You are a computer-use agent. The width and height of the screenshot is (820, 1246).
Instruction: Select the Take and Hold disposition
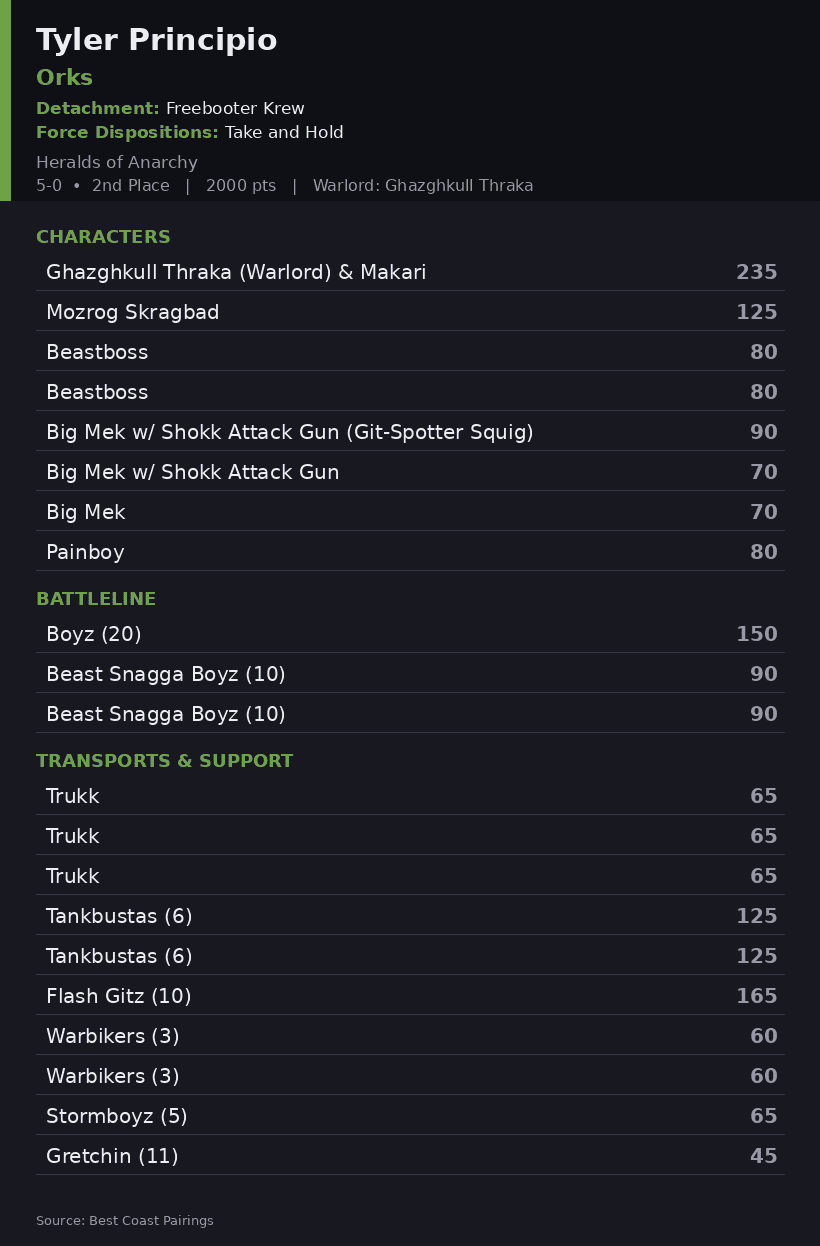284,132
